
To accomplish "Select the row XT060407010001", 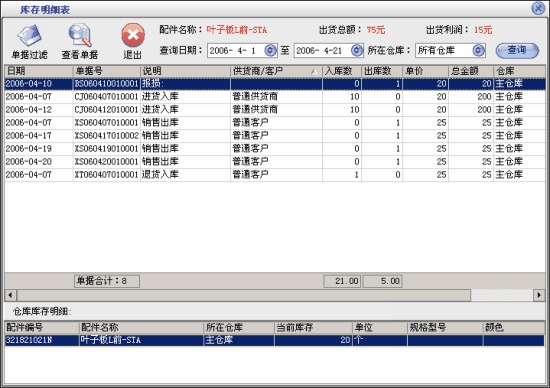I will coord(275,174).
